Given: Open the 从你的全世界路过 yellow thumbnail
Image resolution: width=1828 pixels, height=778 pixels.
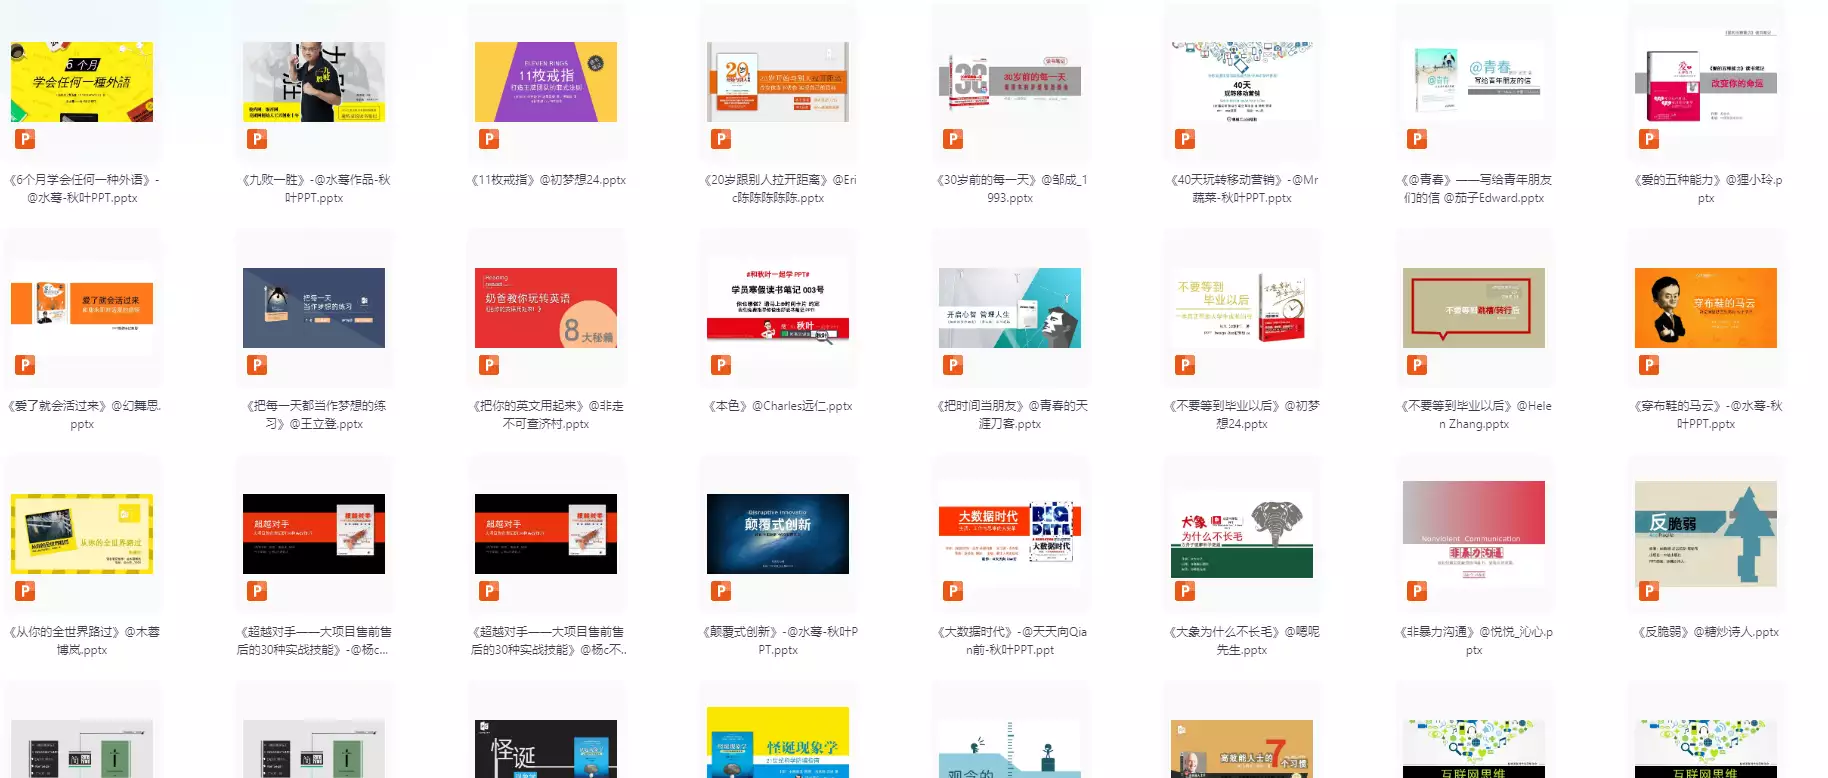Looking at the screenshot, I should [82, 534].
